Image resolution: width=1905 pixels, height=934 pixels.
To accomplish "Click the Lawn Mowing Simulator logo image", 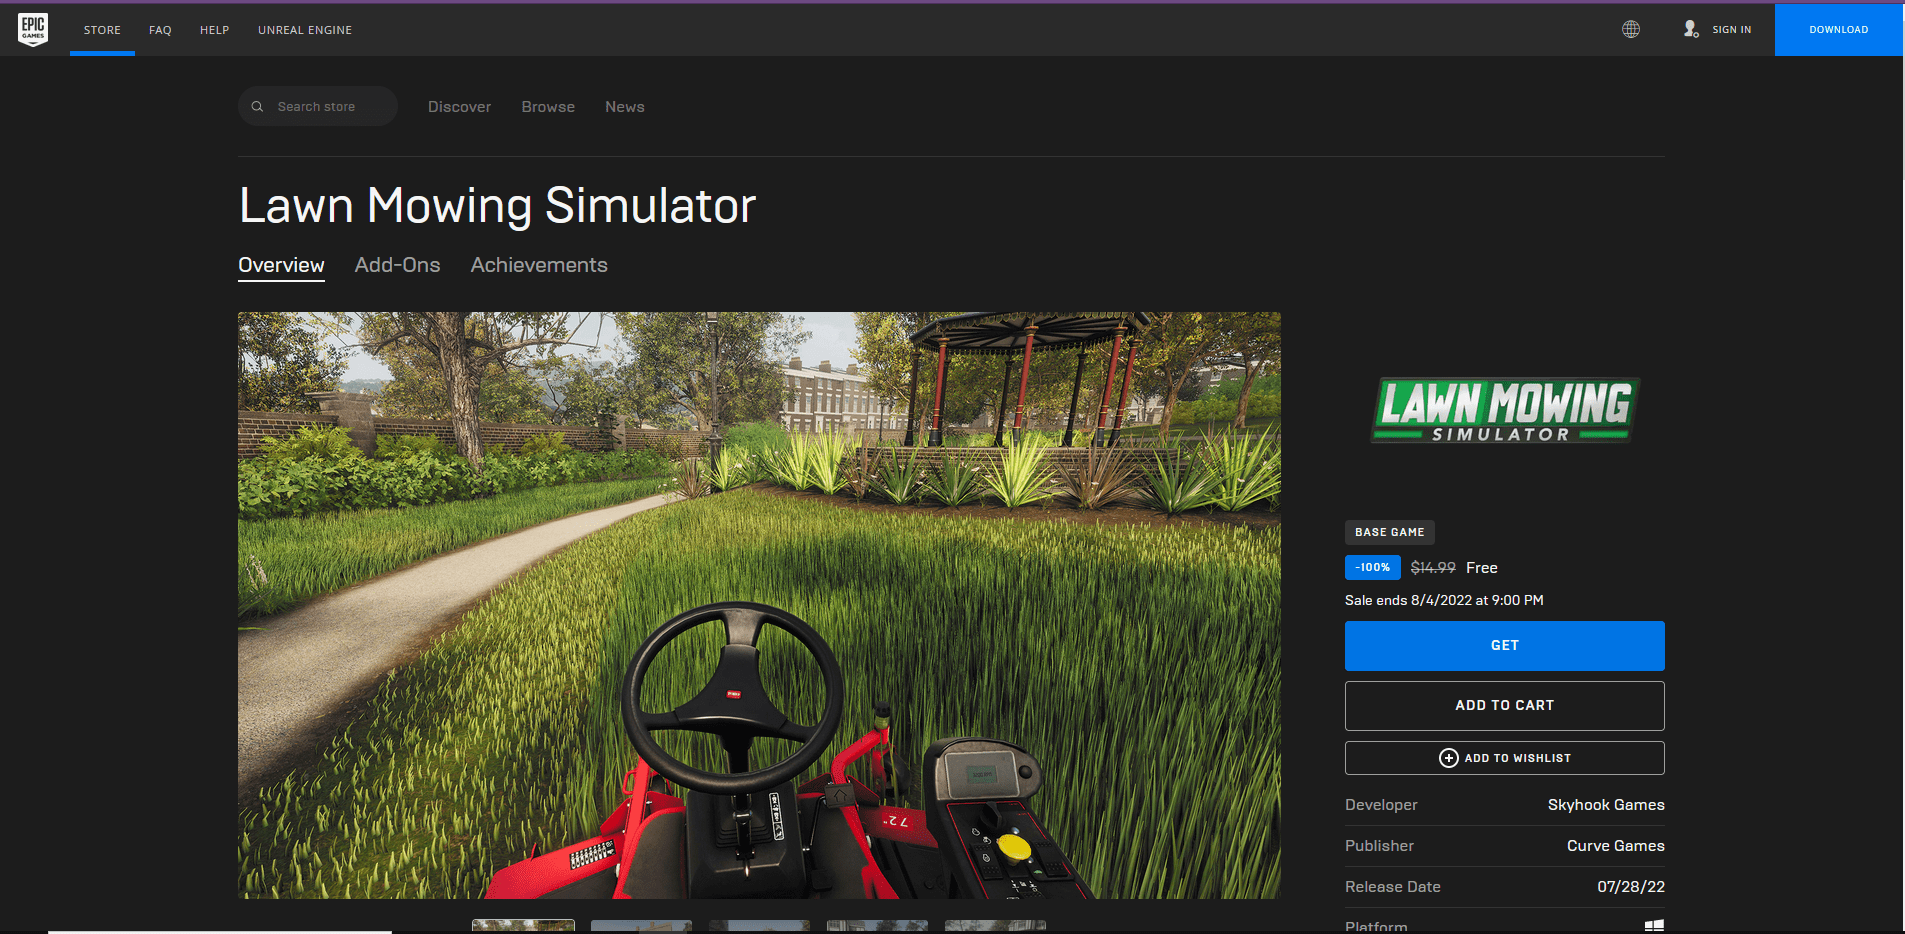I will point(1505,410).
